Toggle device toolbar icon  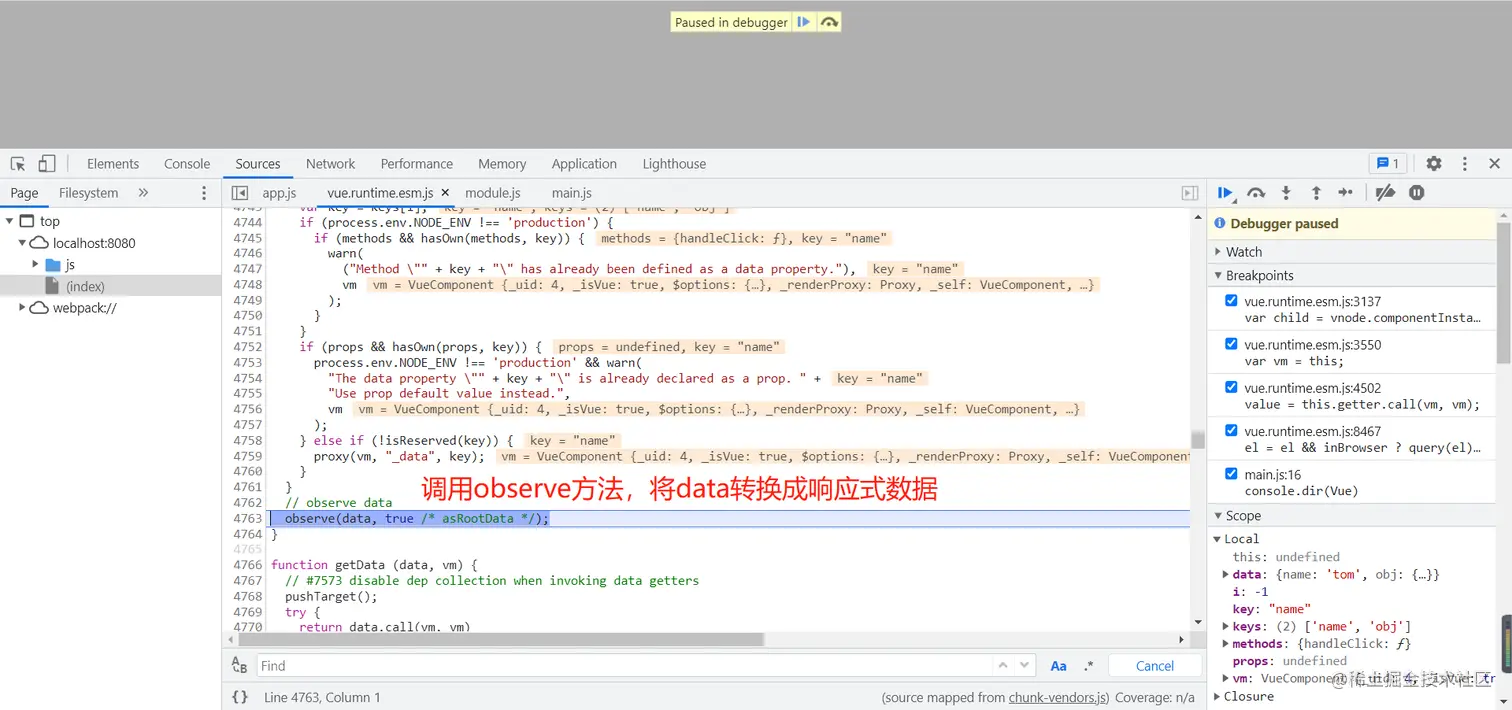pyautogui.click(x=47, y=164)
